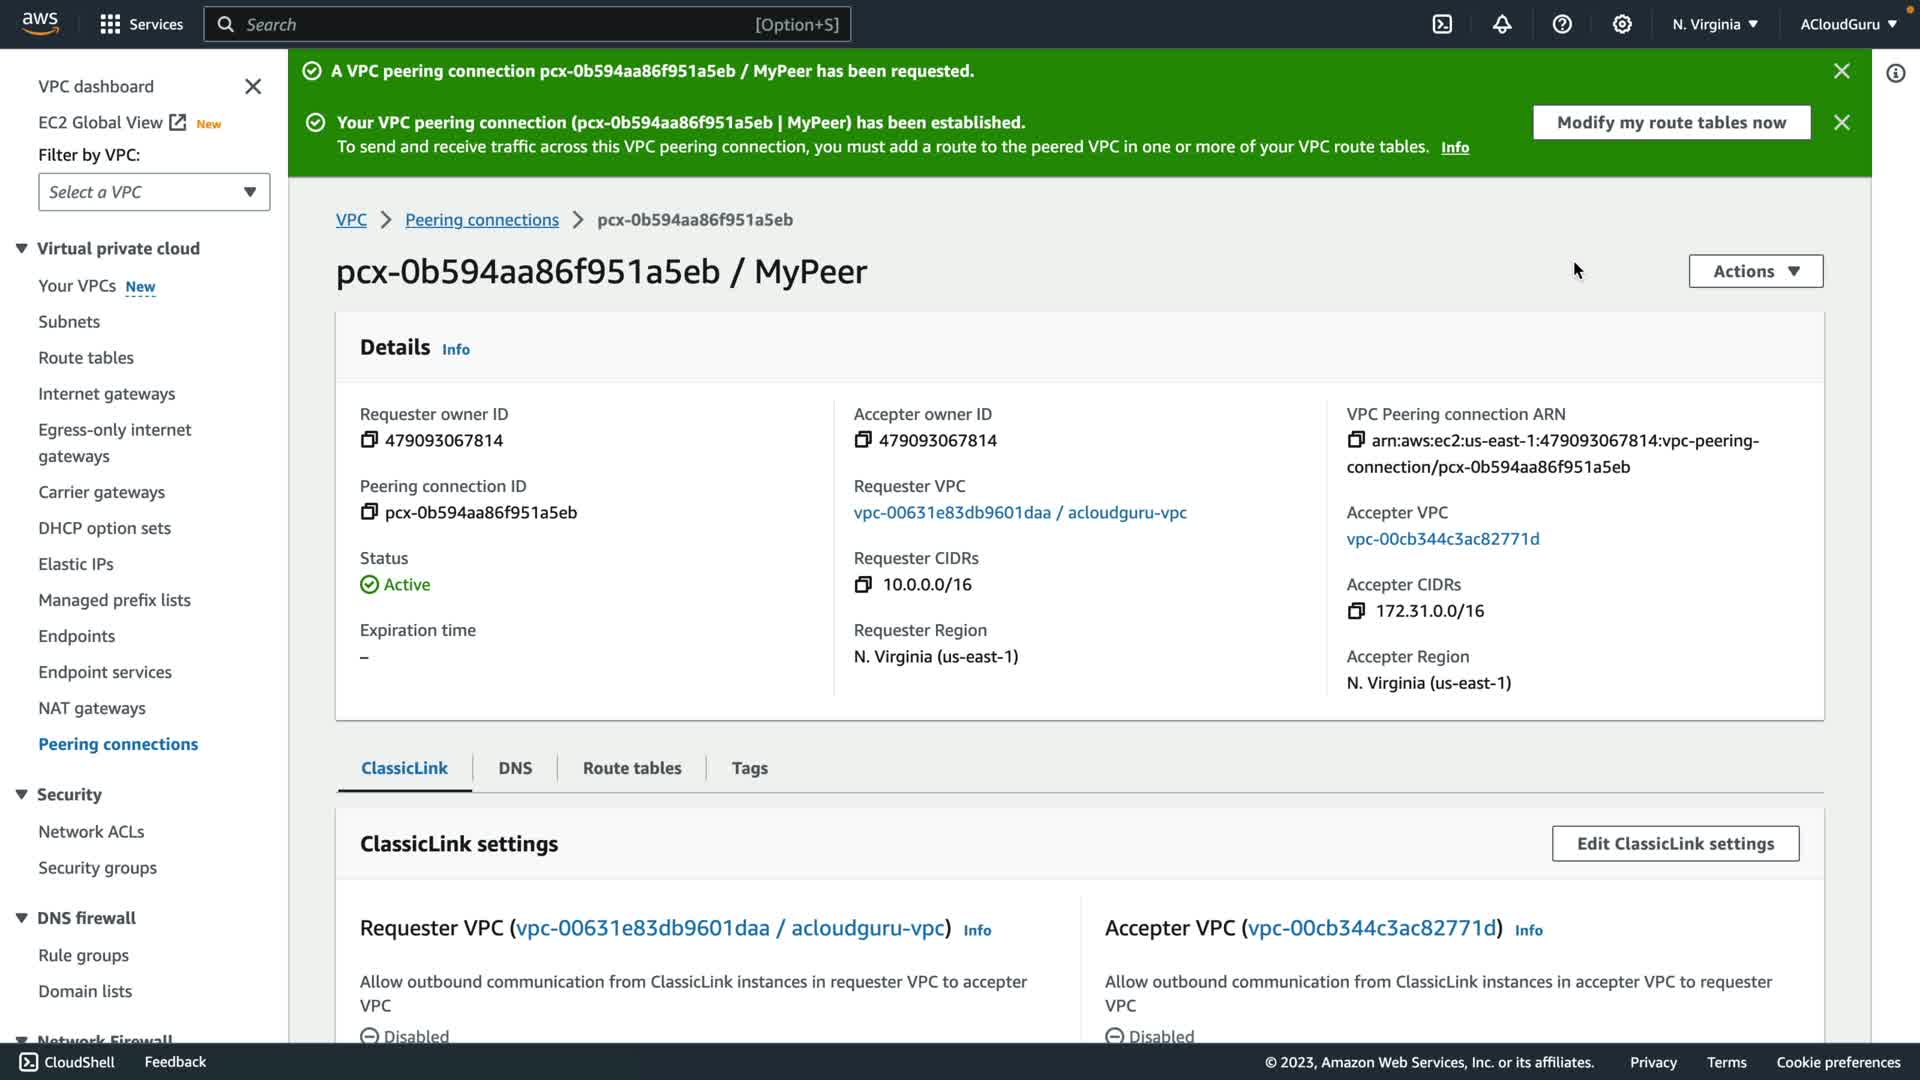Open the info panel icon at right edge
The height and width of the screenshot is (1080, 1920).
pos(1895,73)
